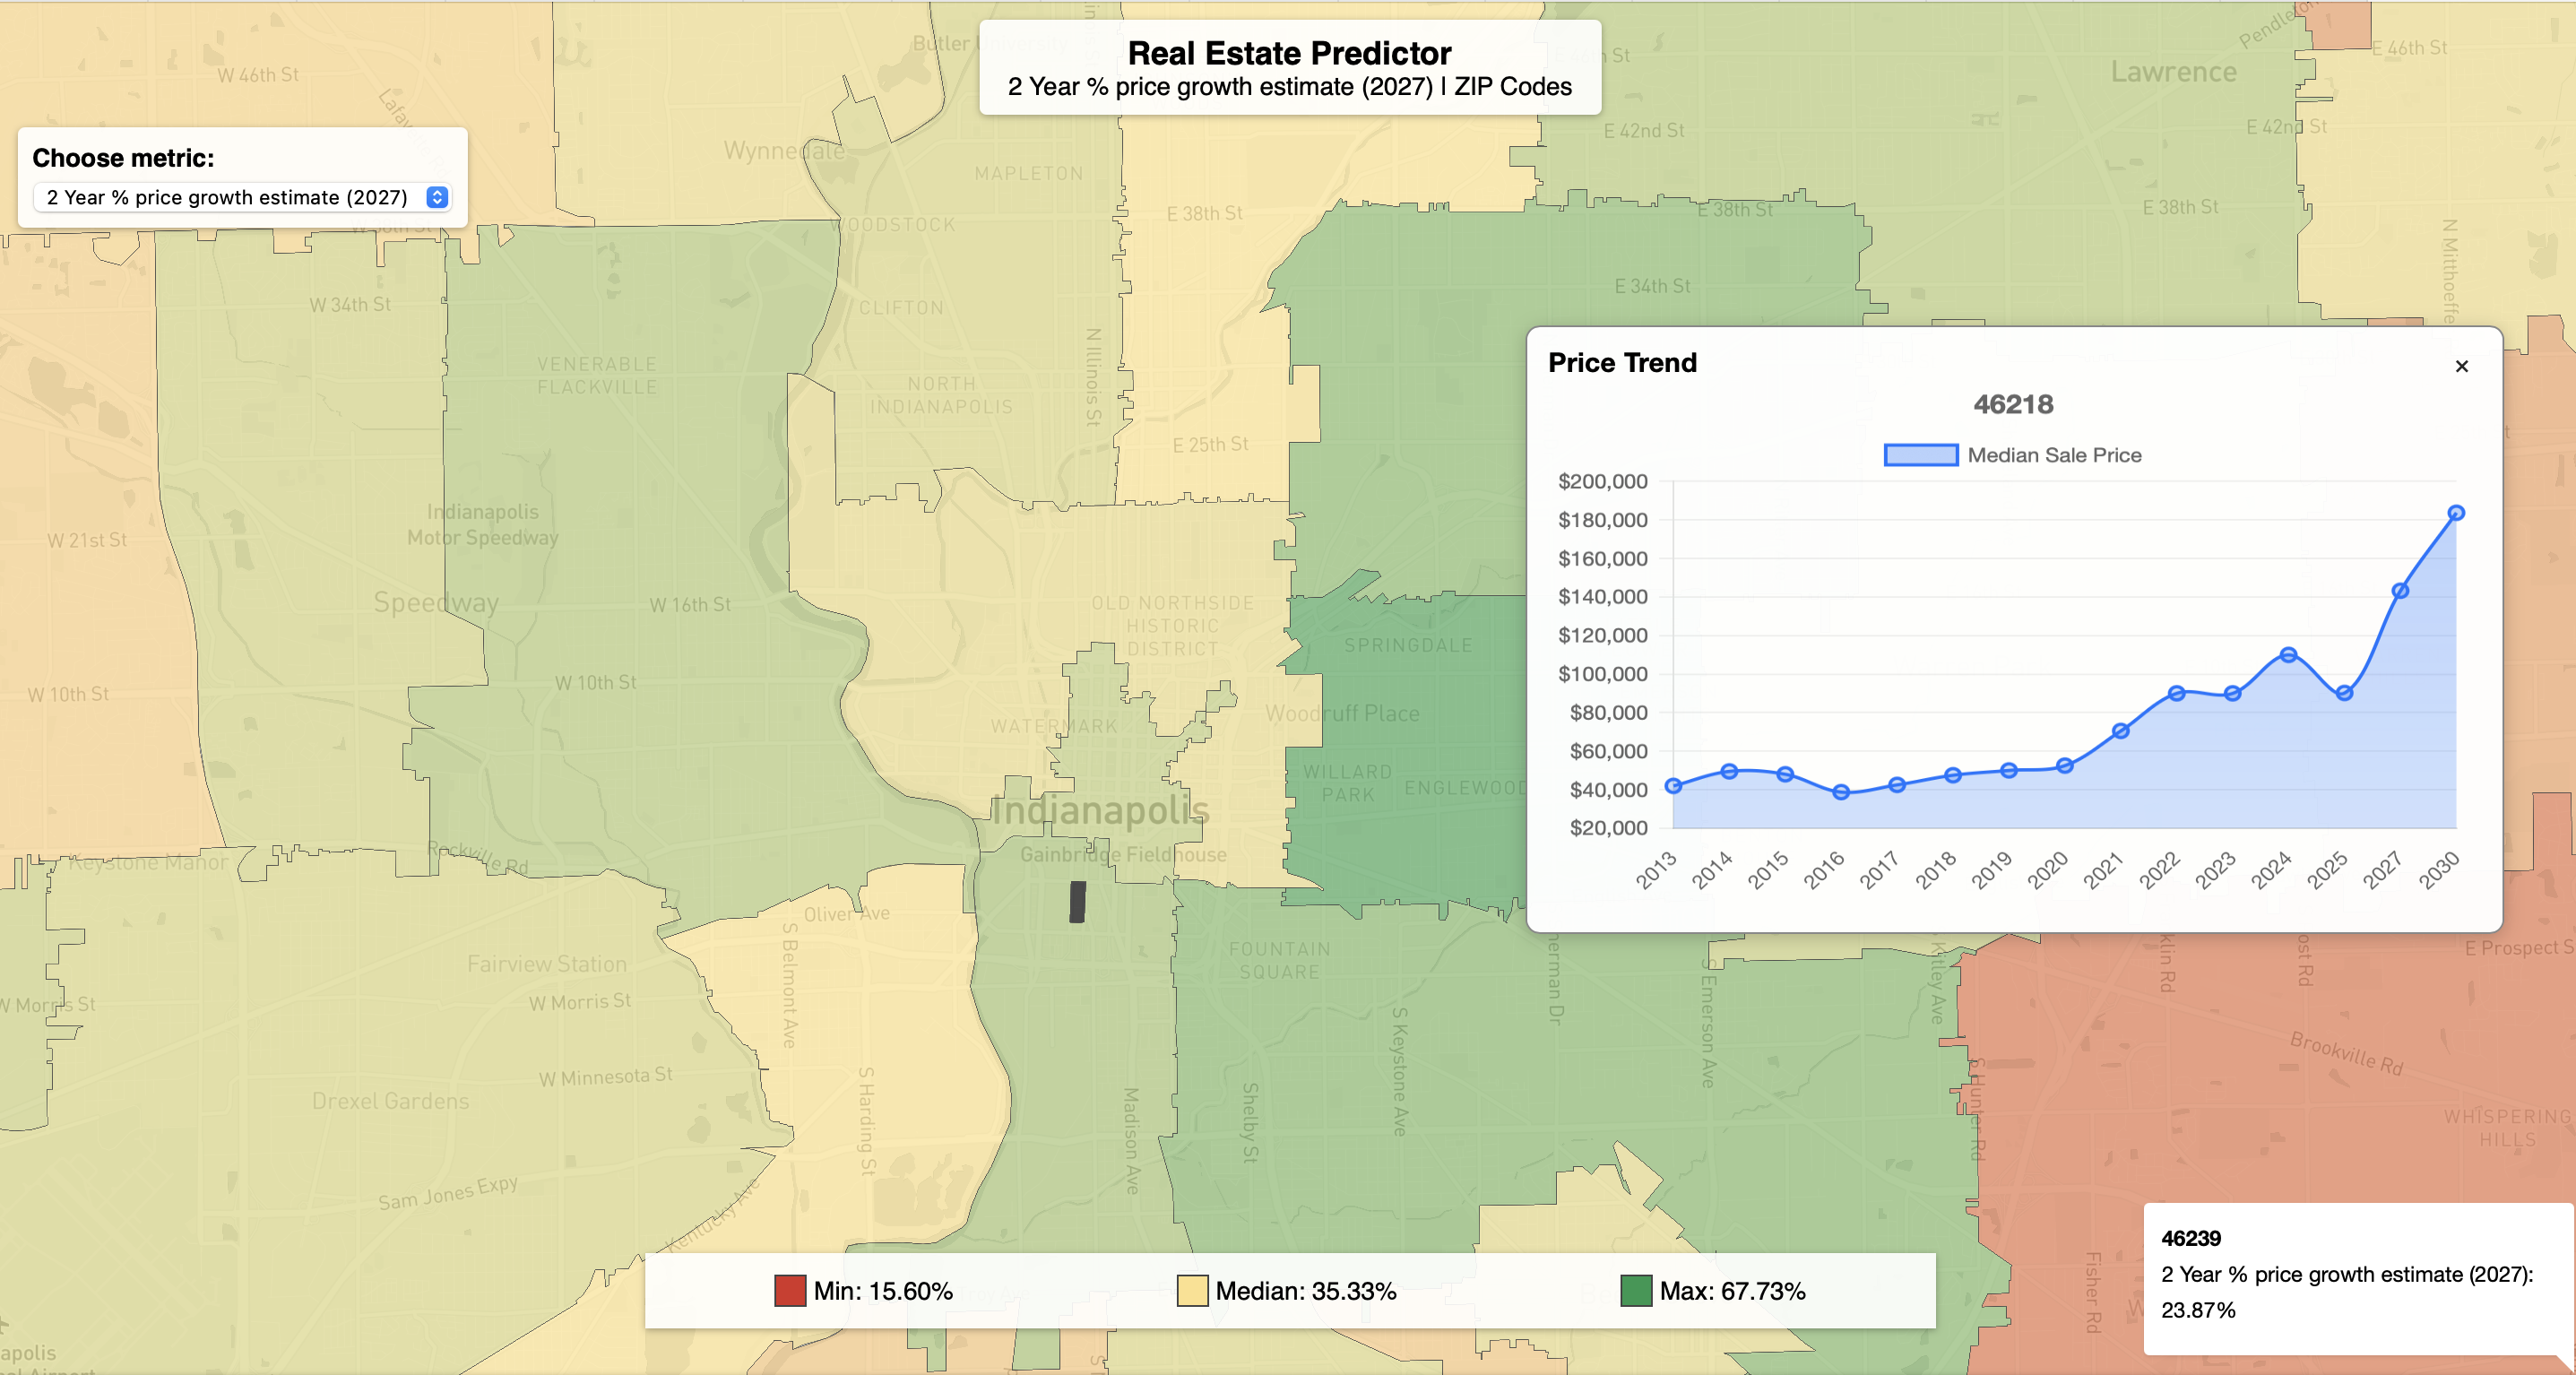Click the Indianapolis city label on map

(x=1100, y=810)
